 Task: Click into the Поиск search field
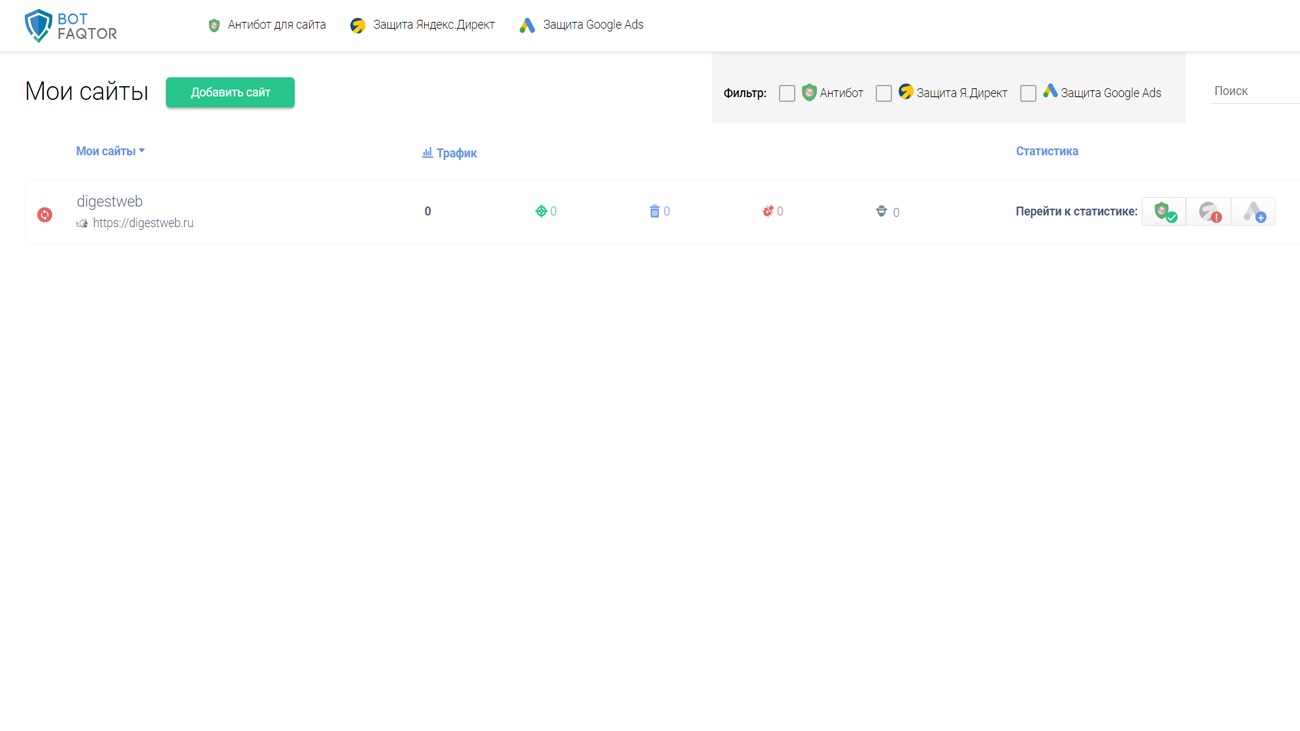(1253, 91)
